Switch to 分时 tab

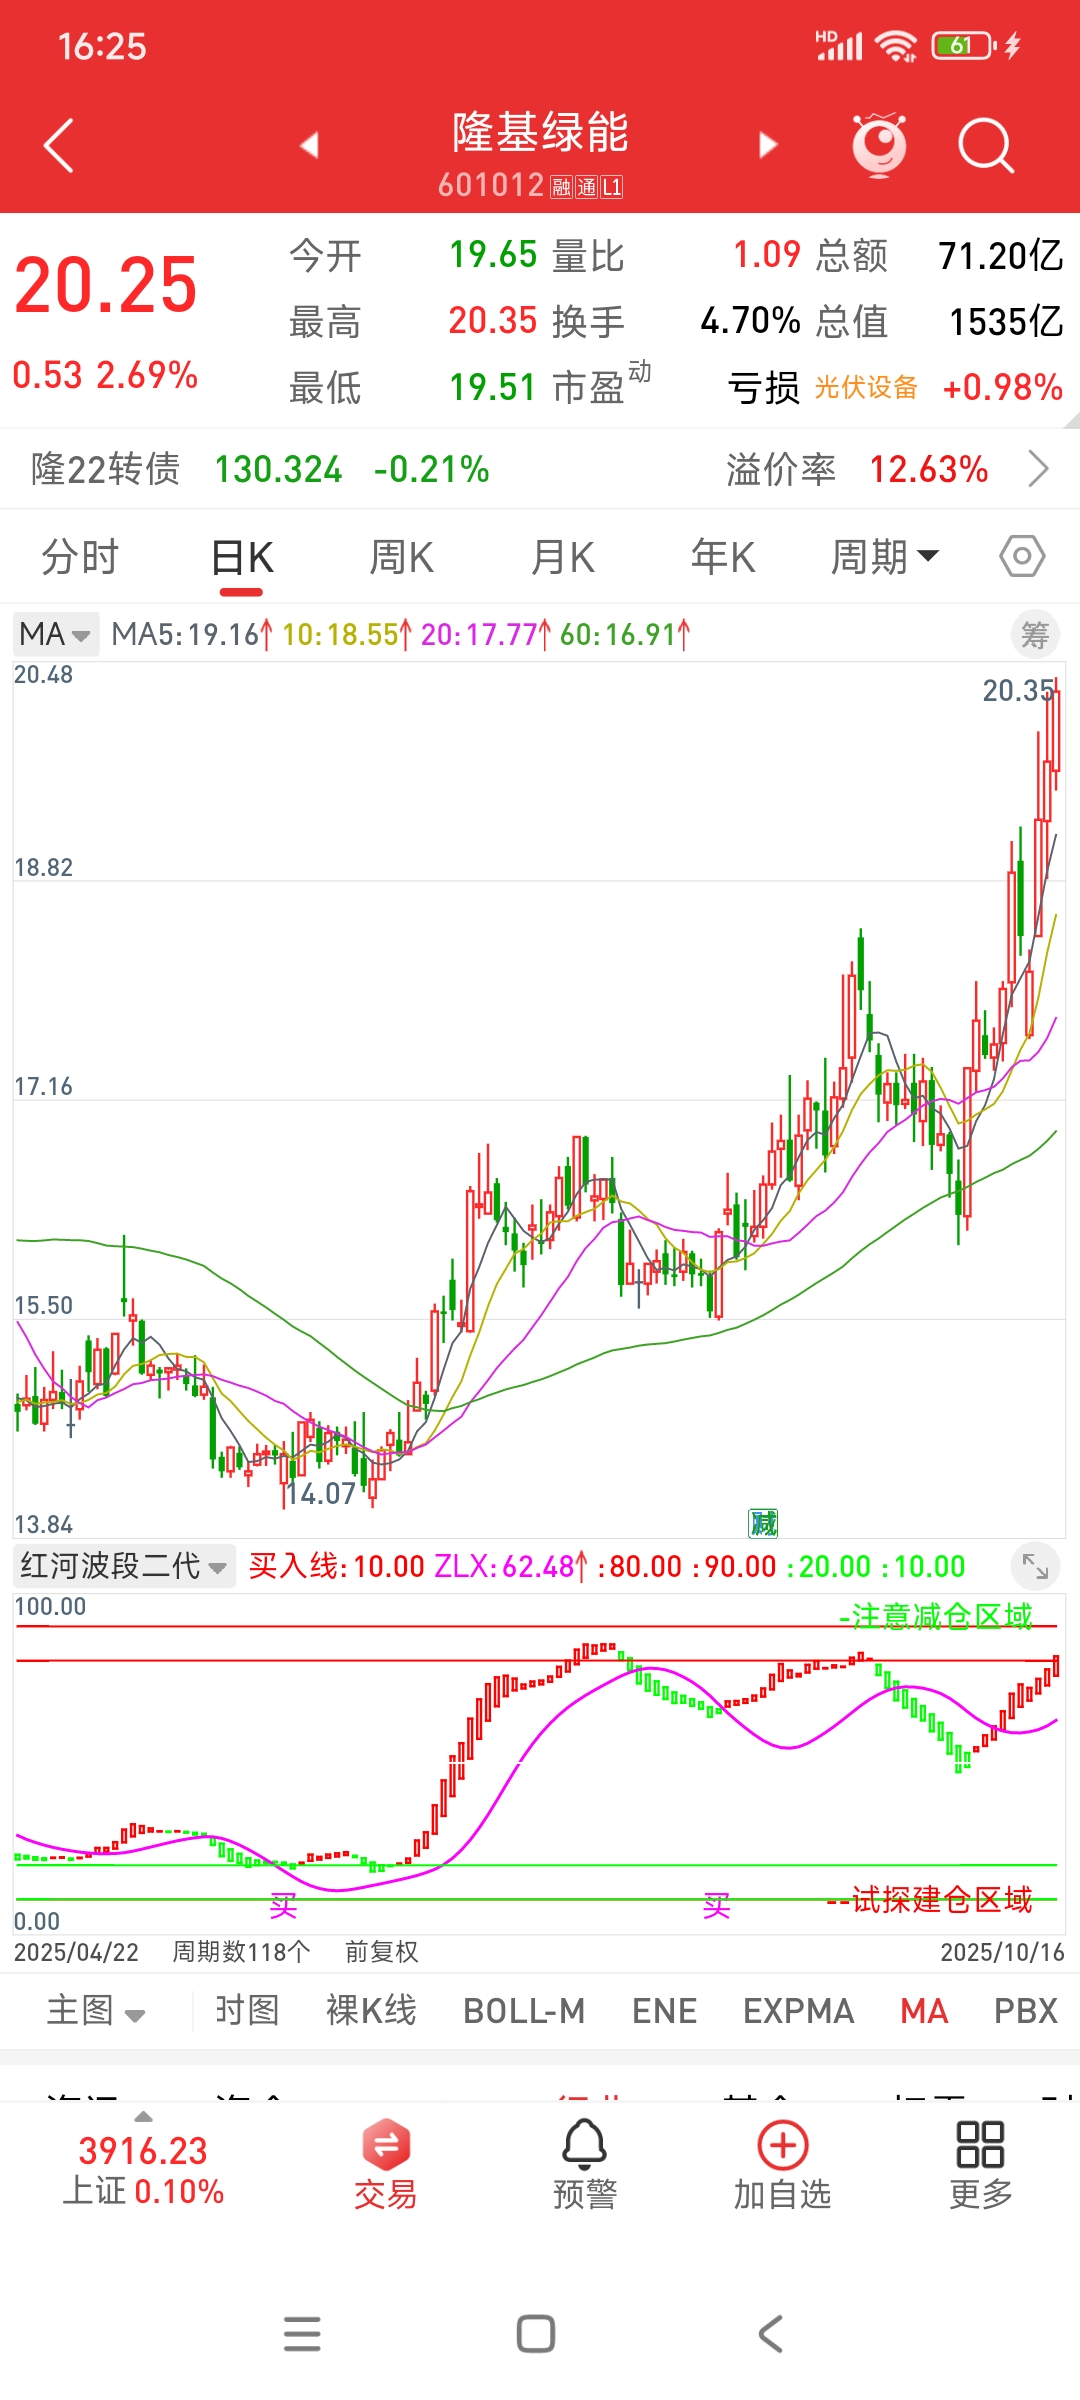coord(80,557)
